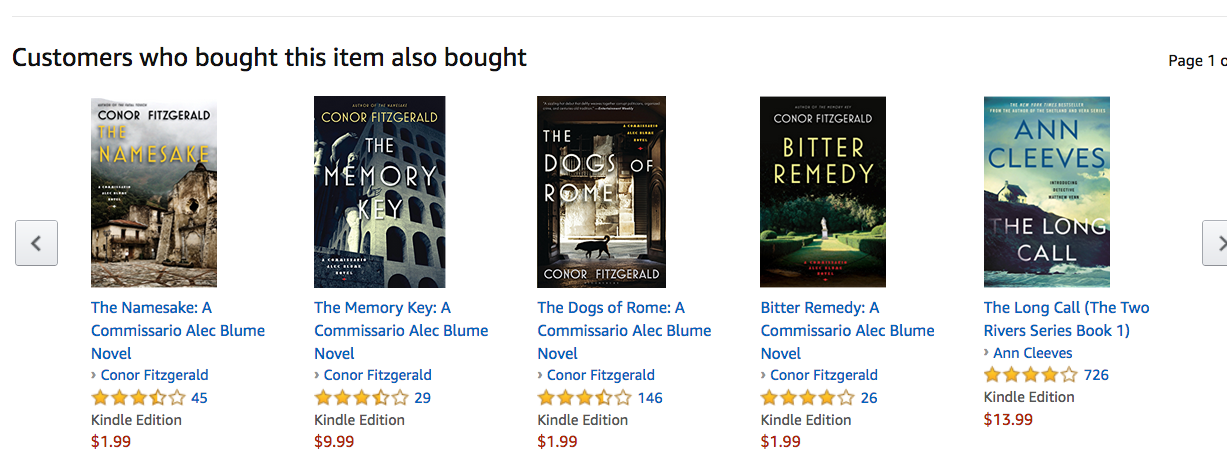Open the 146 reviews count link

coord(650,398)
